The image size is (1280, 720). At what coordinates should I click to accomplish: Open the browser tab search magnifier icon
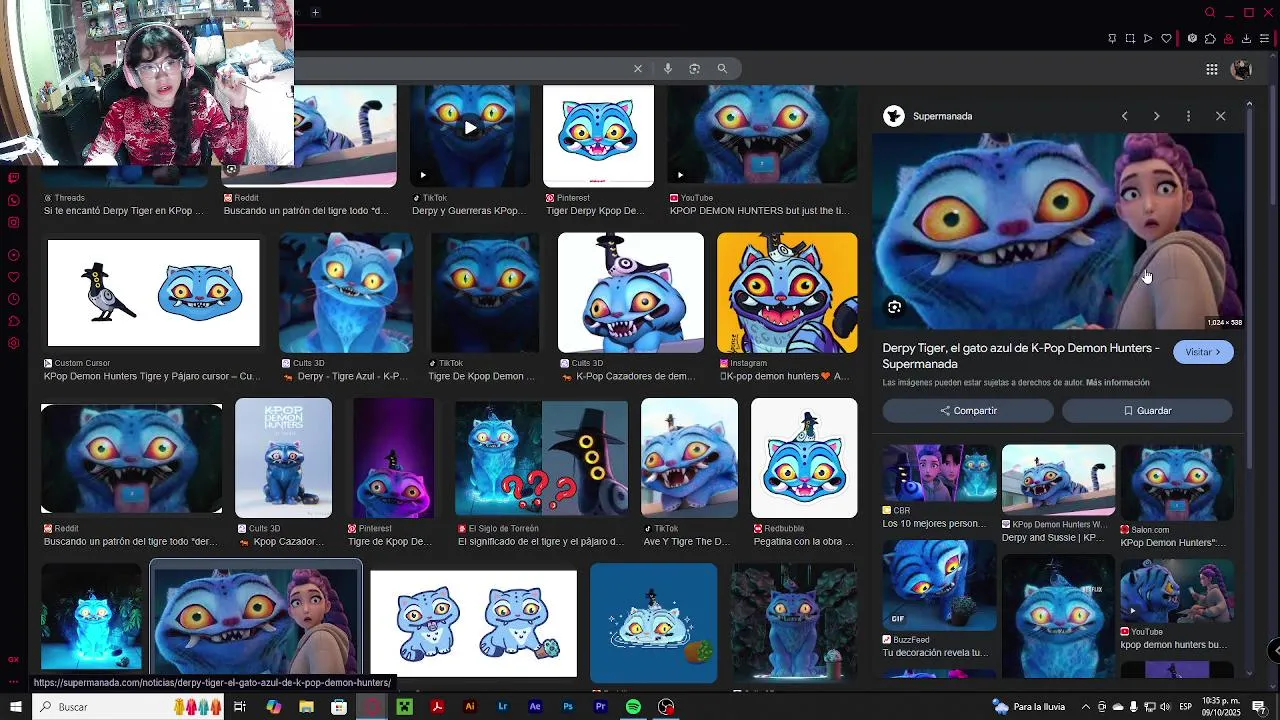point(1210,12)
